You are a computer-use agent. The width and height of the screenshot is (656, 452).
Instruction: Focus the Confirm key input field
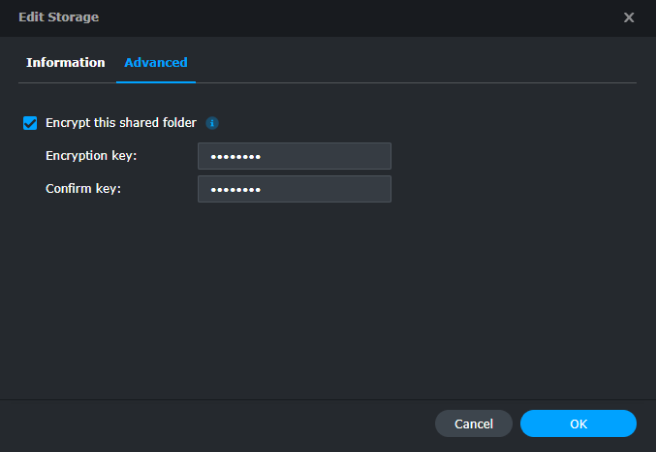click(x=294, y=189)
